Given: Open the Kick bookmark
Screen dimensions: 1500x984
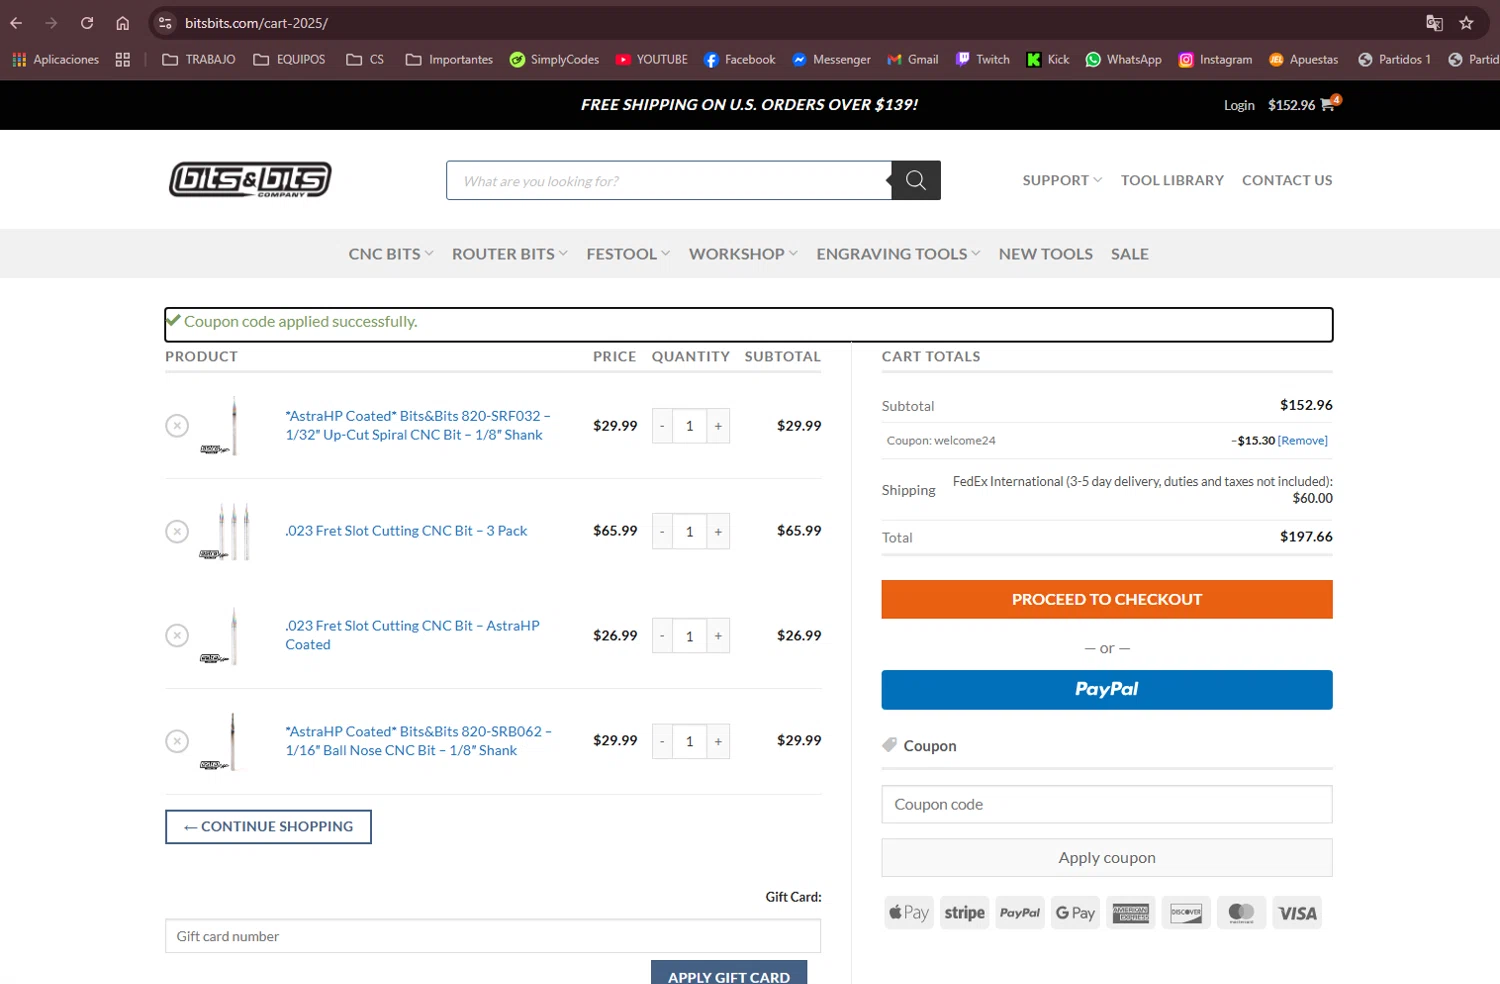Looking at the screenshot, I should click(1048, 60).
